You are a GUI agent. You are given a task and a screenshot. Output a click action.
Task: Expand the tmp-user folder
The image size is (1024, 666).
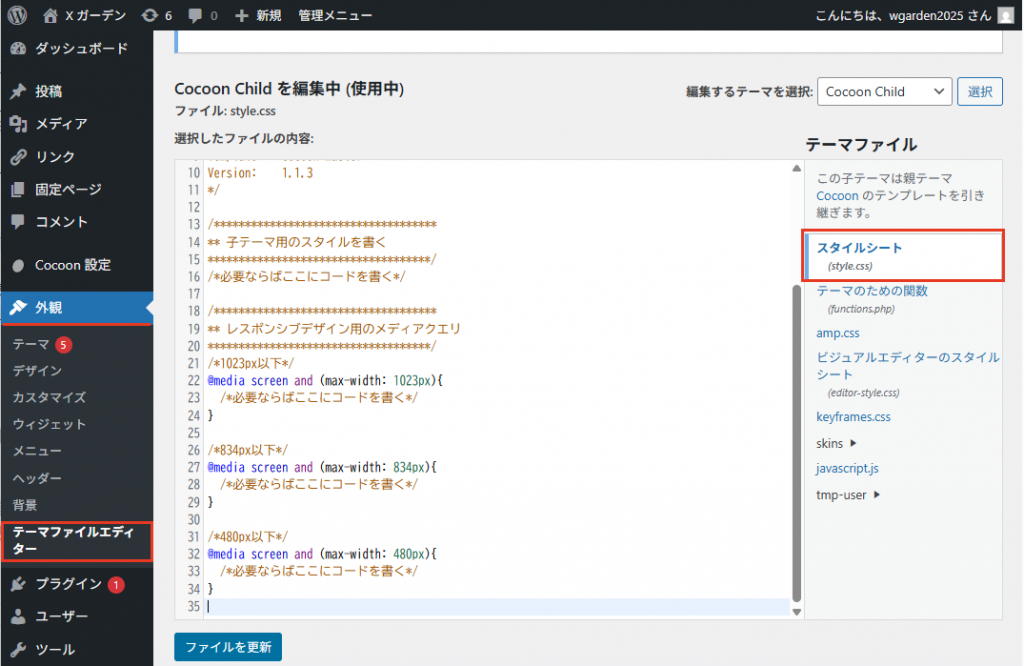(x=848, y=494)
